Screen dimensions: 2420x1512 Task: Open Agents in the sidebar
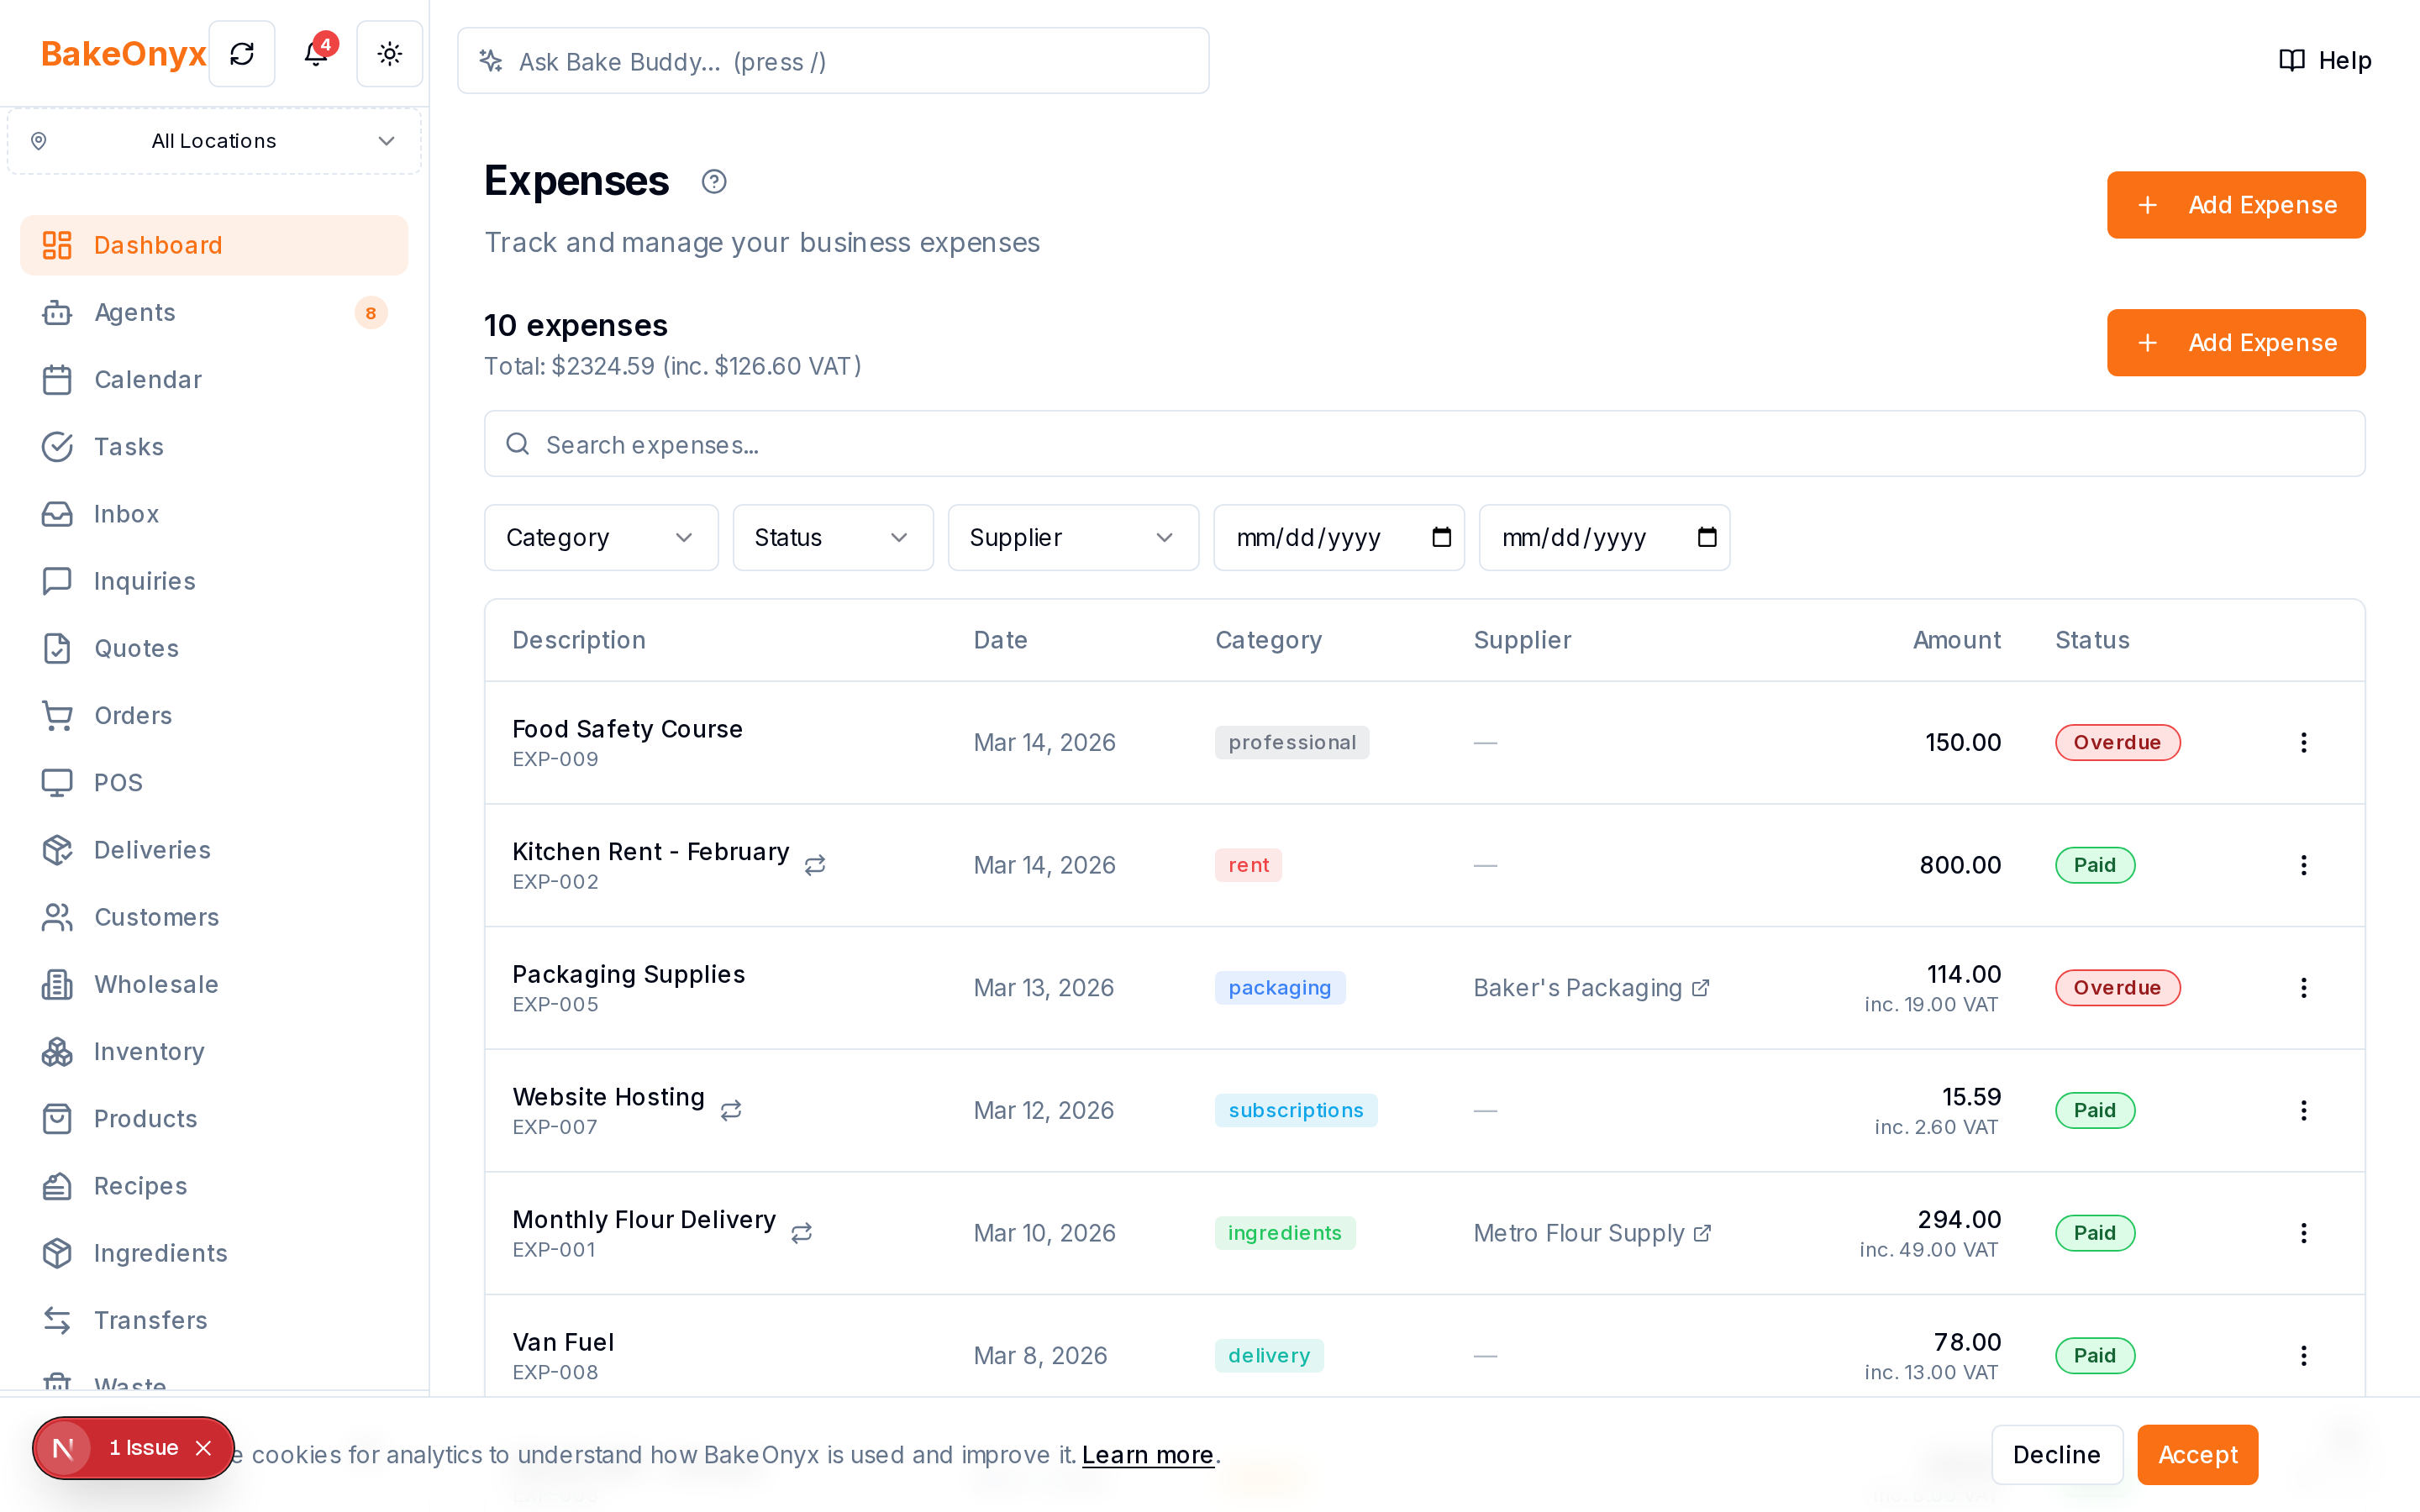click(214, 312)
